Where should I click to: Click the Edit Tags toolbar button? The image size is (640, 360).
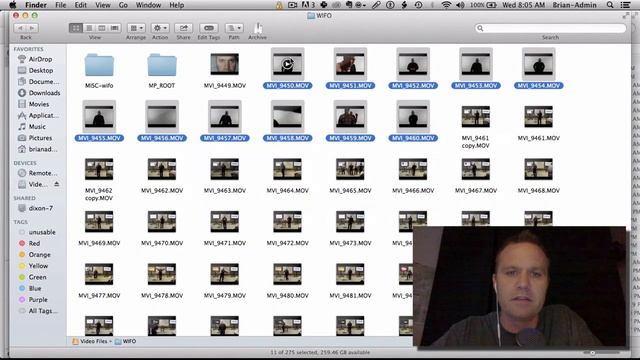coord(209,28)
